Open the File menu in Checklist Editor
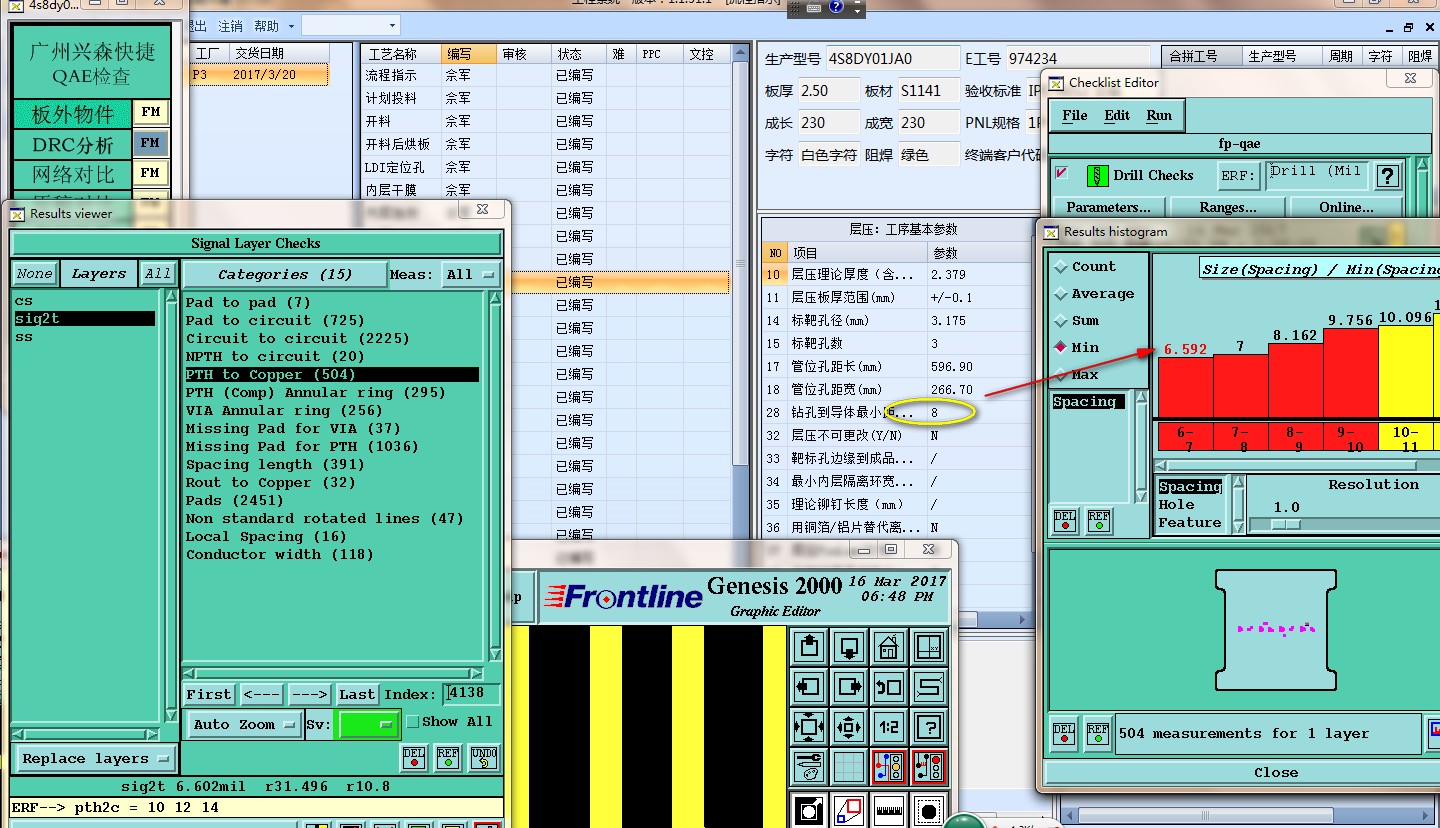 point(1075,116)
